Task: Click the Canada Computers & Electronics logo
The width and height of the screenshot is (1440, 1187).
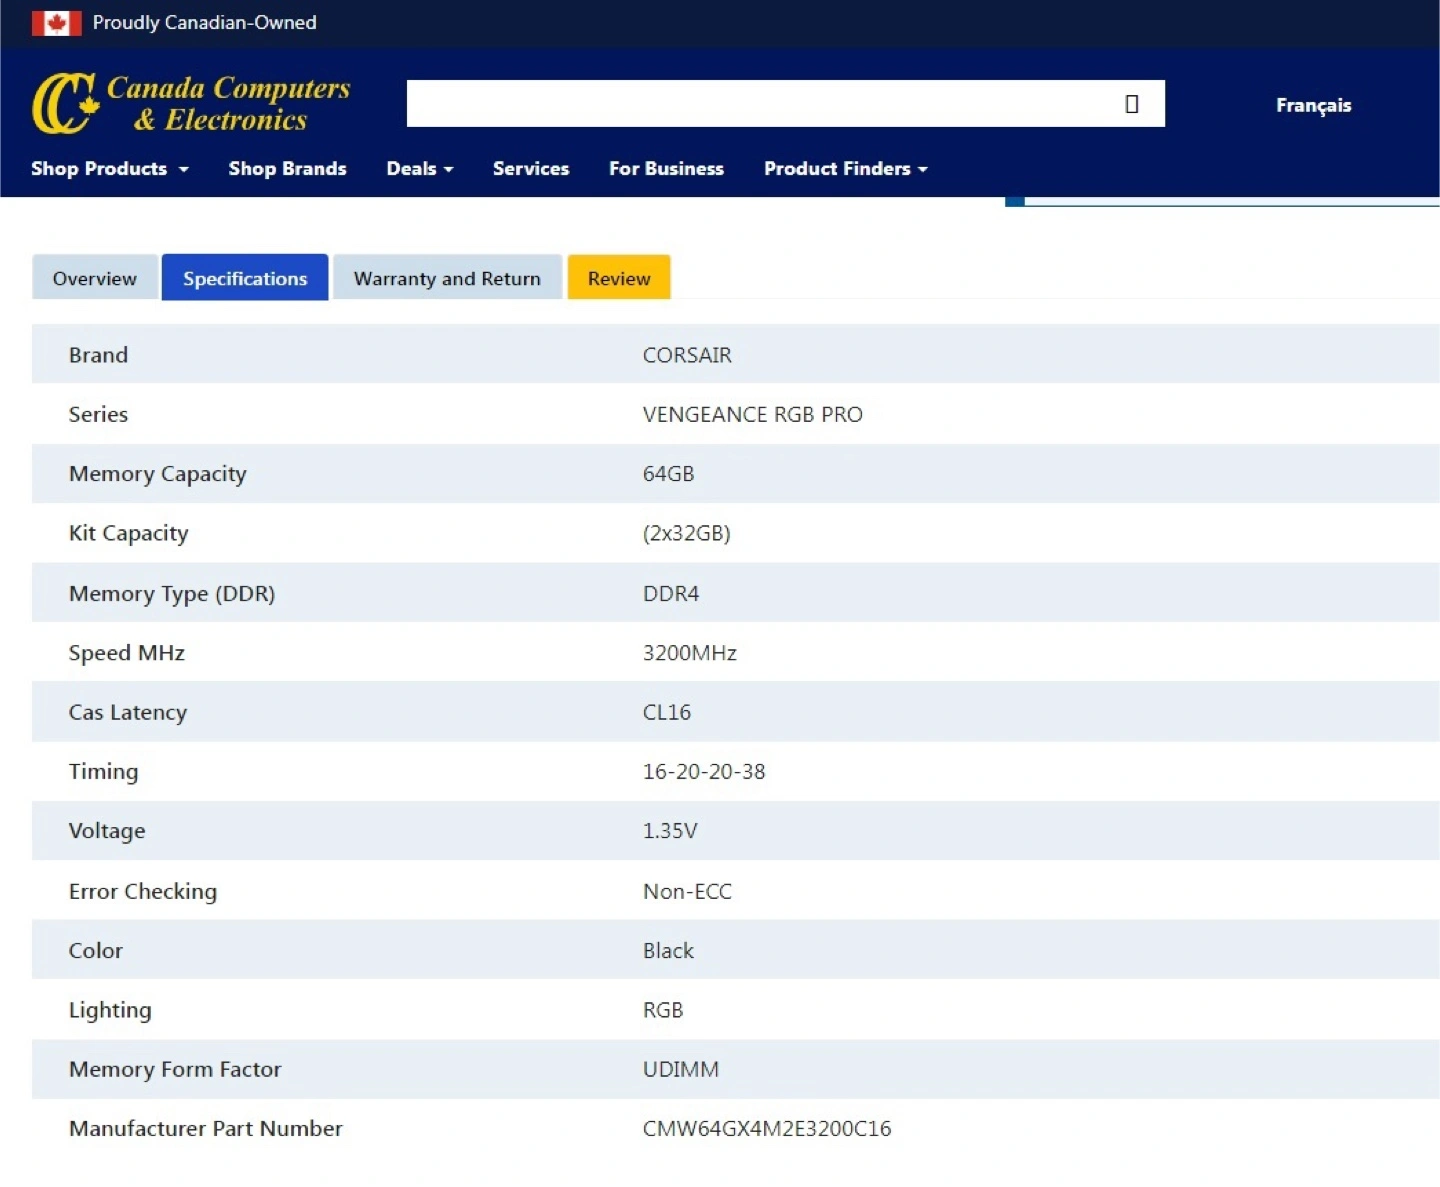Action: coord(191,103)
